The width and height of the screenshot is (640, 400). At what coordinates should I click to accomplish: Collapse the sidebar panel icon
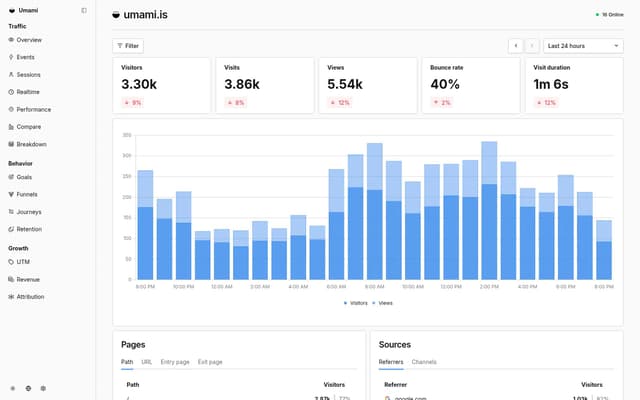(x=84, y=10)
